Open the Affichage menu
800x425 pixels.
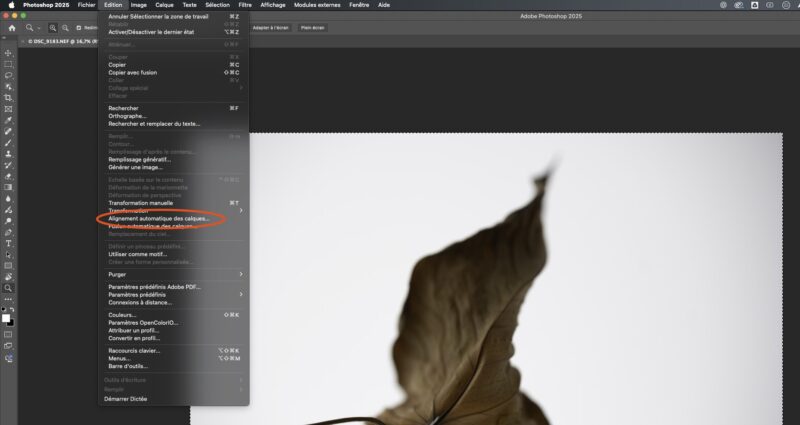pyautogui.click(x=273, y=5)
